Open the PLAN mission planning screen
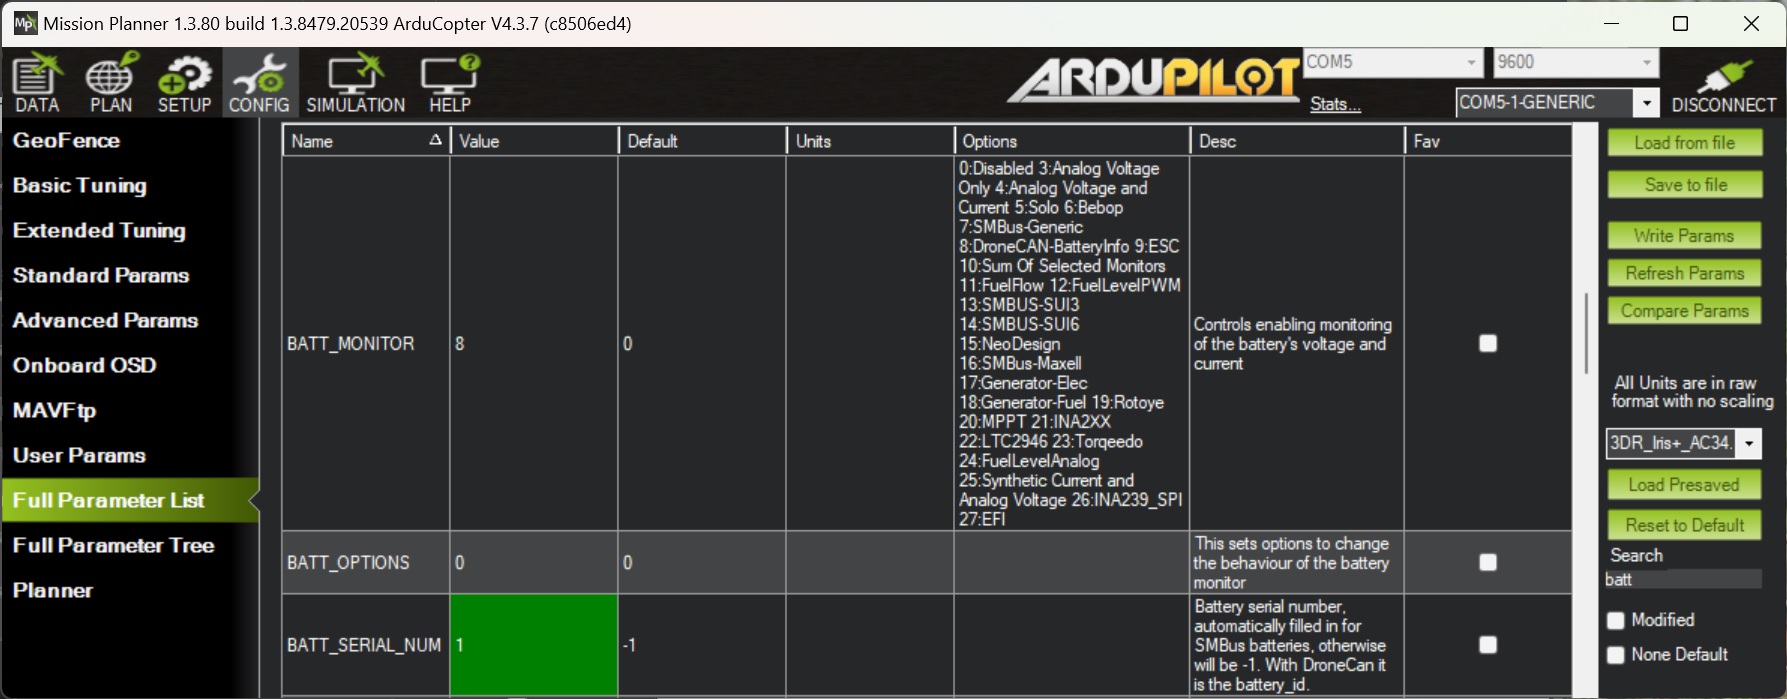The height and width of the screenshot is (699, 1787). [x=111, y=84]
